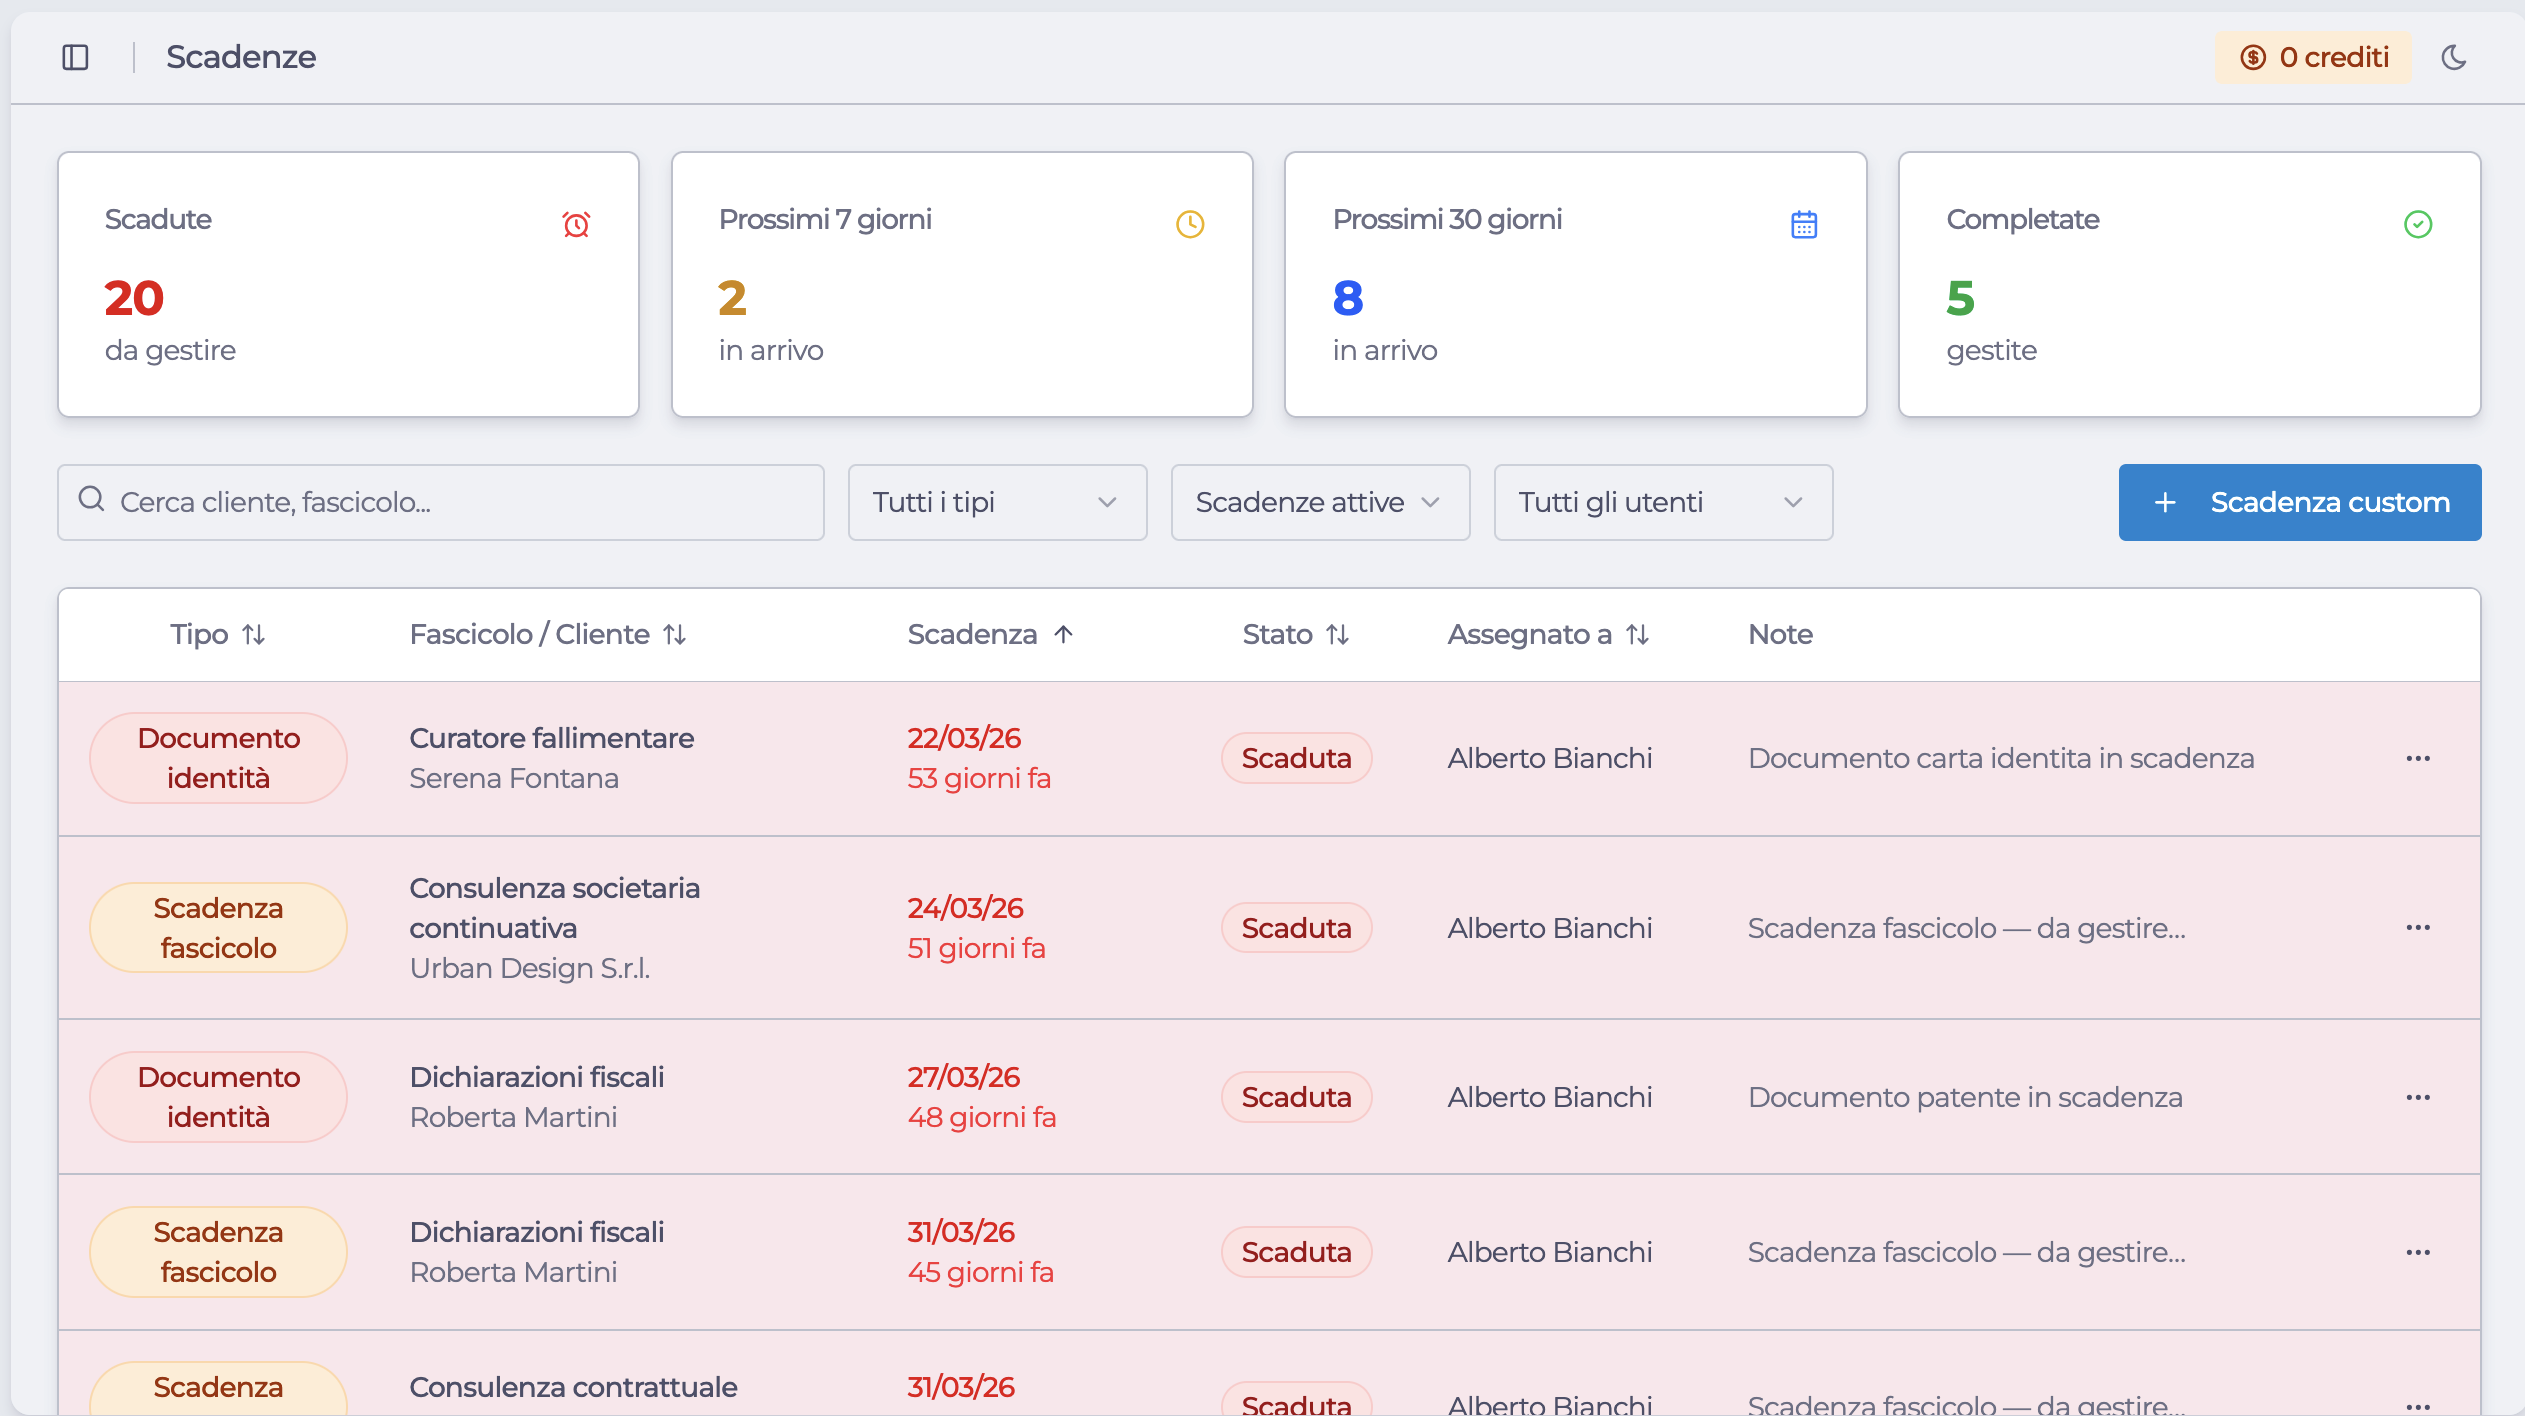Click the Note column header

[x=1780, y=634]
